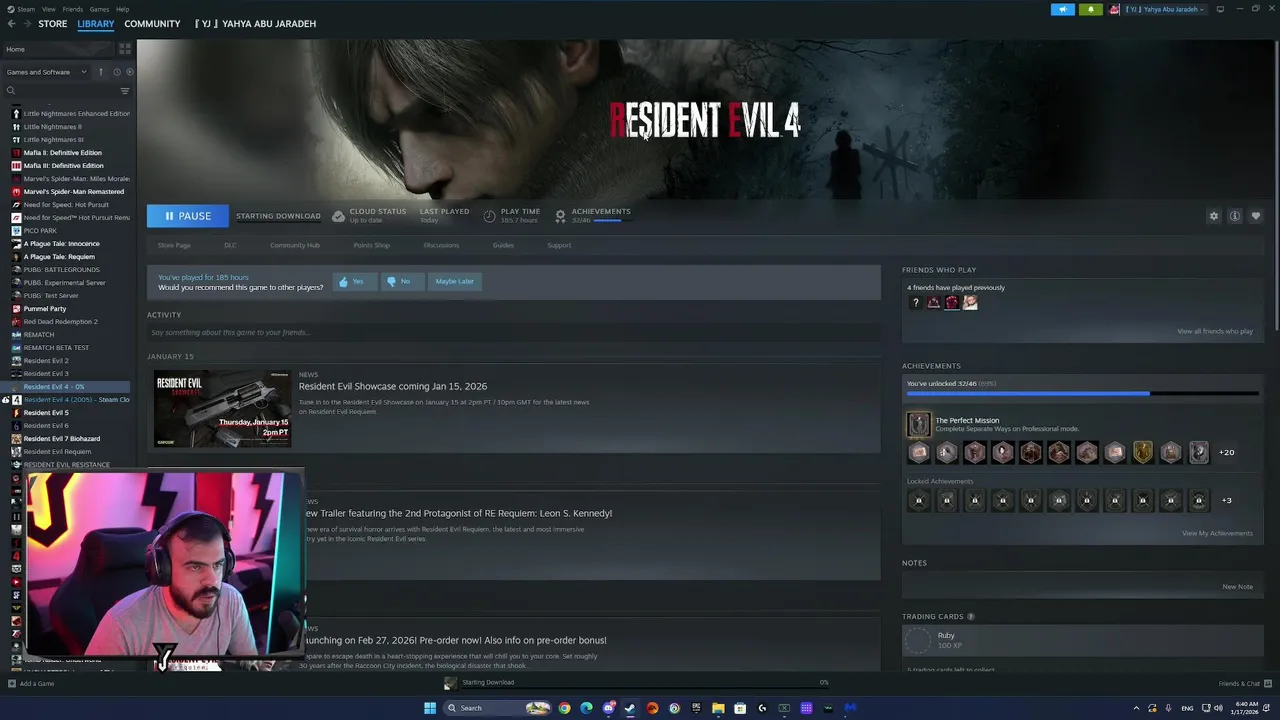Select PICO PARK in library list
Viewport: 1280px width, 720px height.
point(40,231)
